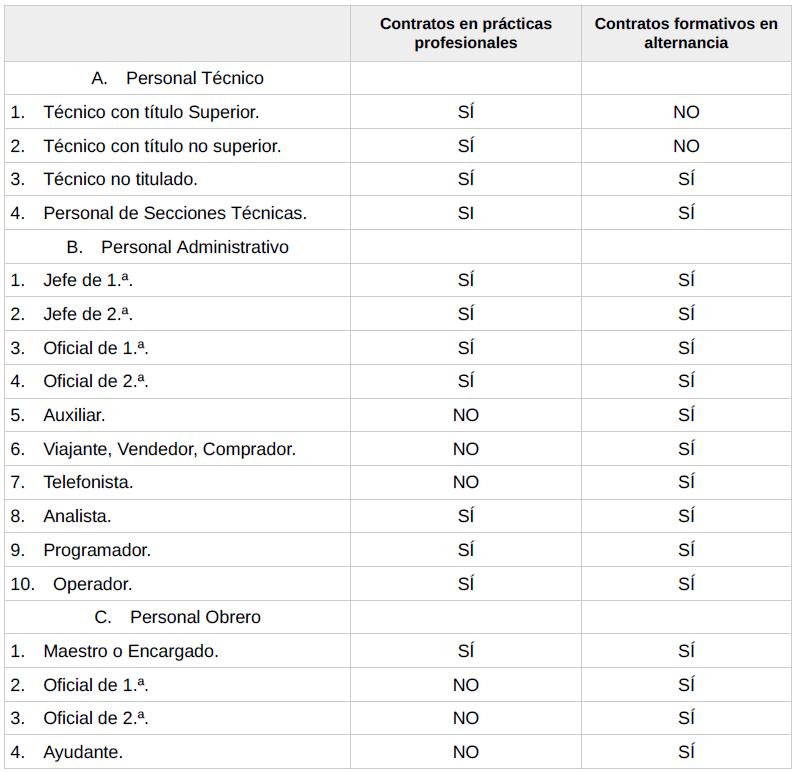The width and height of the screenshot is (796, 772).
Task: Select the "Jefe de 1.ª" row label
Action: (88, 280)
